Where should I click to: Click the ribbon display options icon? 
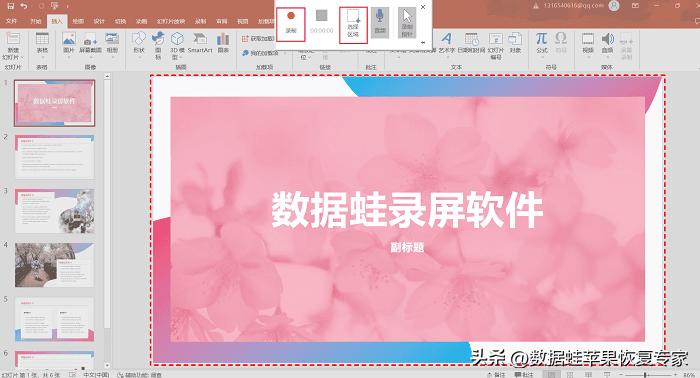coord(635,5)
